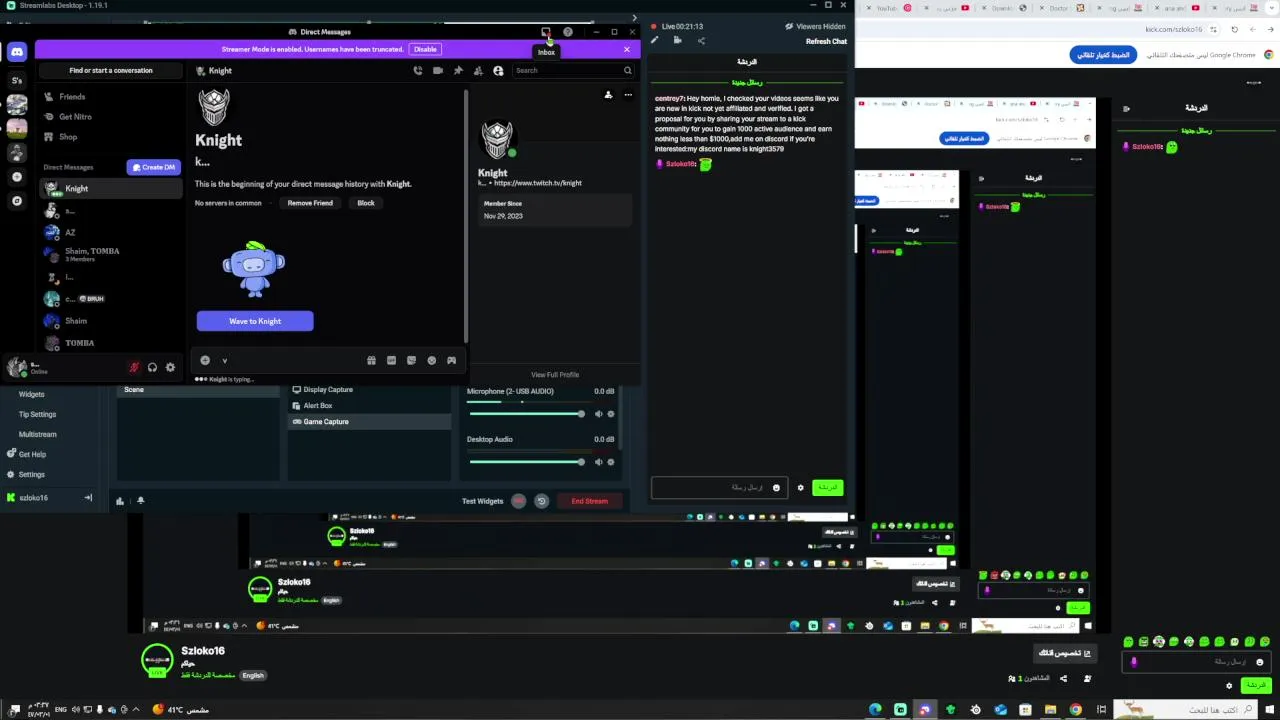Open Find or start a conversation
Screen dimensions: 1280x720
[x=111, y=71]
